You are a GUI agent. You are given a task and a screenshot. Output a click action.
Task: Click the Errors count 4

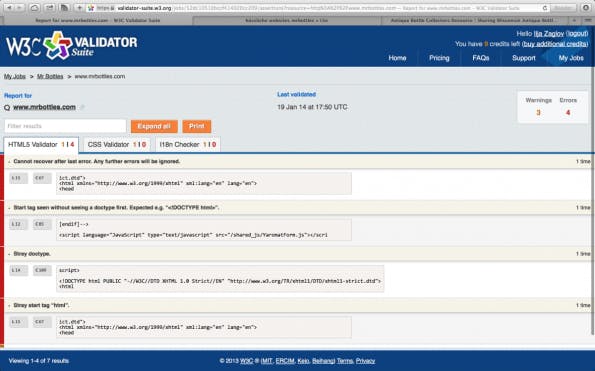pos(568,113)
